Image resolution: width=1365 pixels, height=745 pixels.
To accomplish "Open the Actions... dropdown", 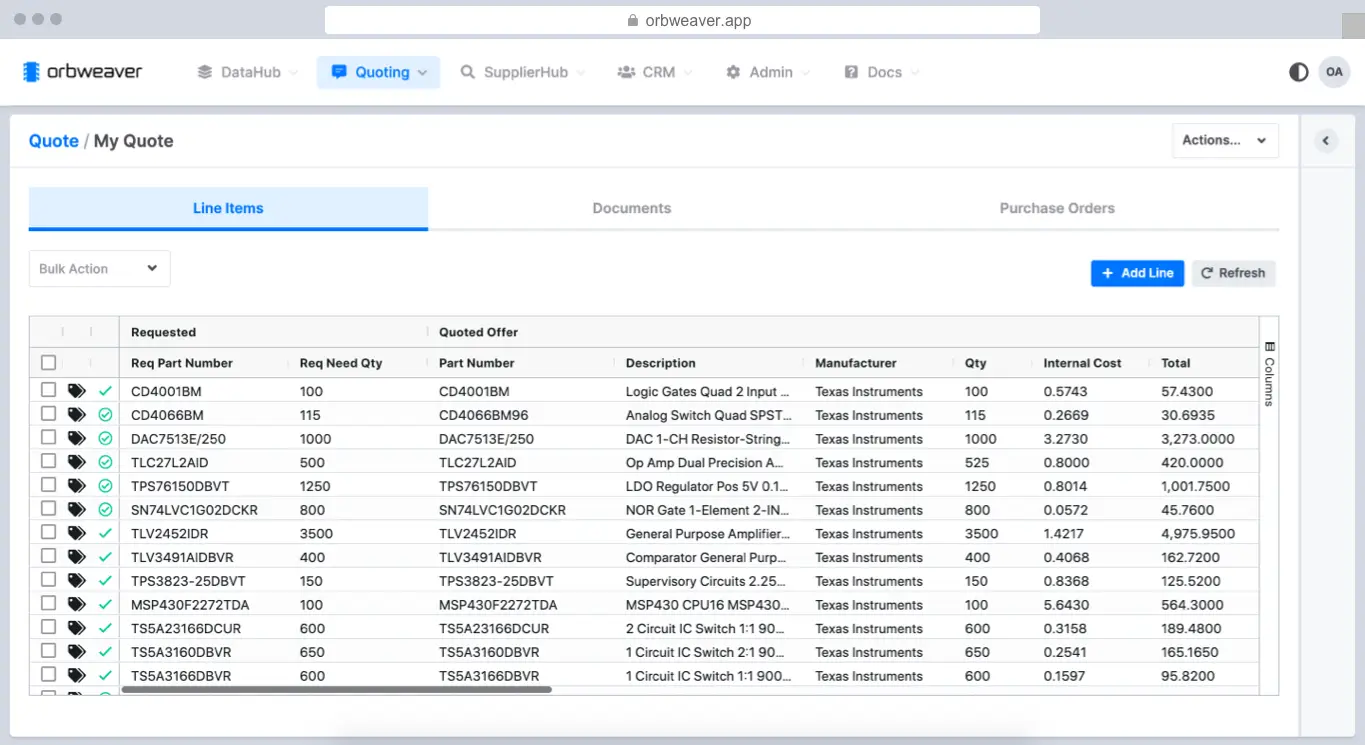I will coord(1225,141).
